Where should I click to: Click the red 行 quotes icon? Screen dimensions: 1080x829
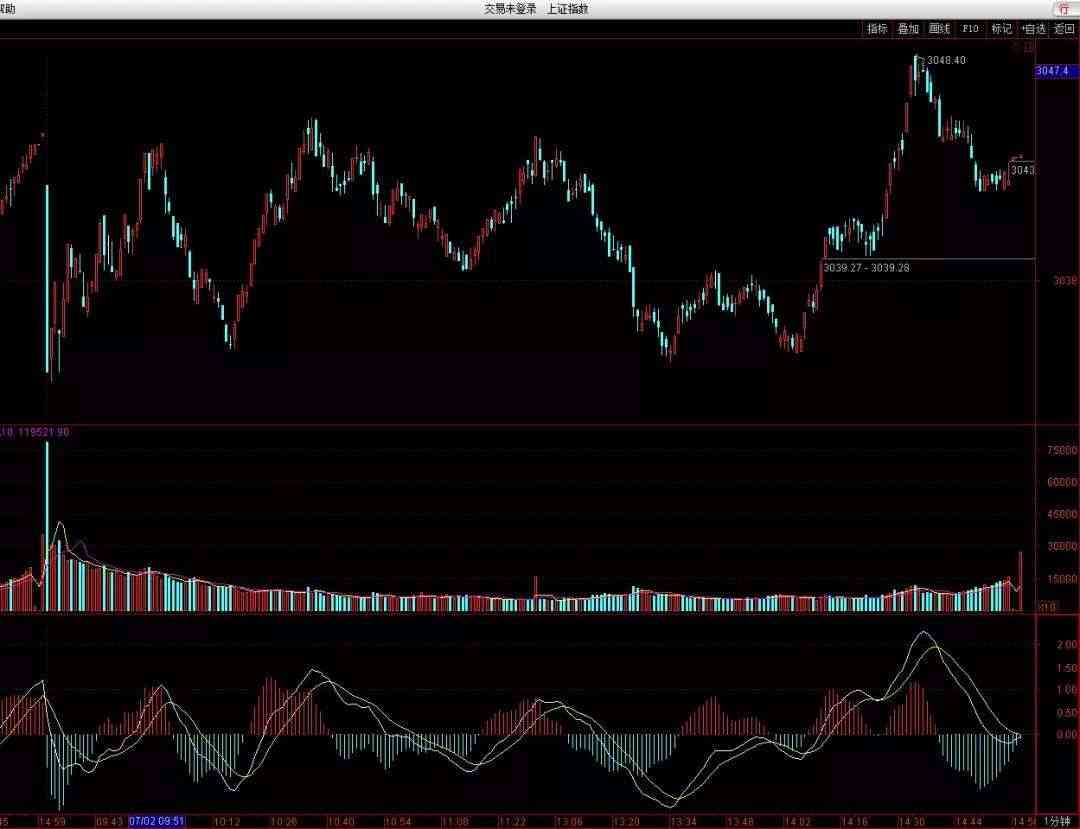pyautogui.click(x=1063, y=9)
